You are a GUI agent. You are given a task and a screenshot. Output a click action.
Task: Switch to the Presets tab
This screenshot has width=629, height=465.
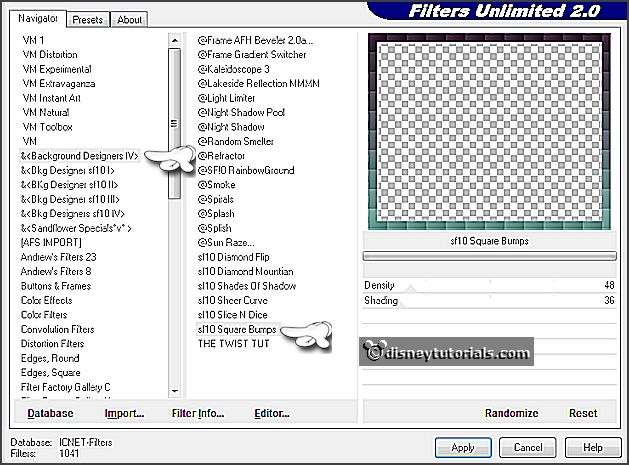click(x=87, y=20)
